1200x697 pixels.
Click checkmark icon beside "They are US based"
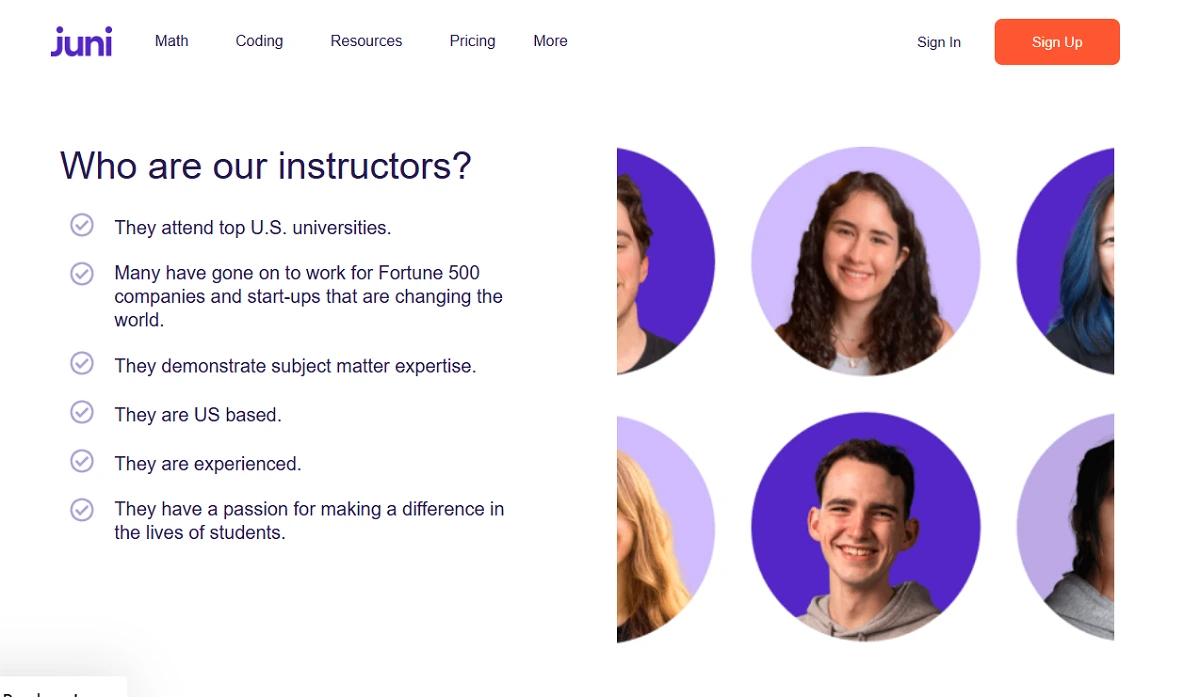click(82, 412)
